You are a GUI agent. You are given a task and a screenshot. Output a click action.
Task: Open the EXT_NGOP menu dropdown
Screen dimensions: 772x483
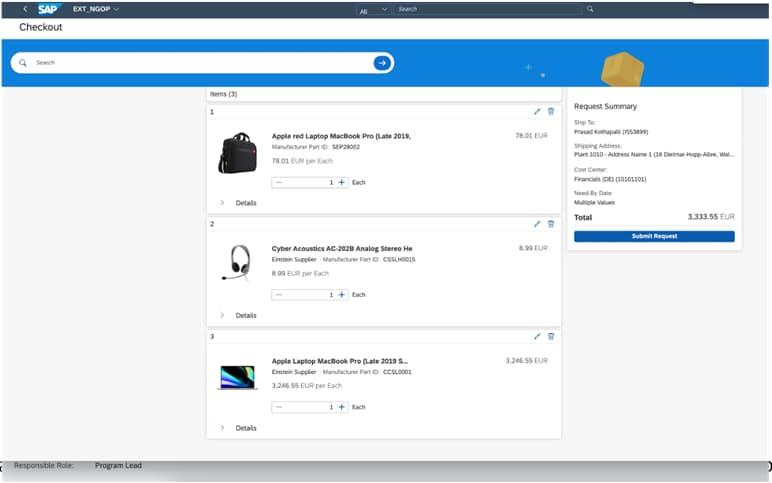tap(96, 9)
